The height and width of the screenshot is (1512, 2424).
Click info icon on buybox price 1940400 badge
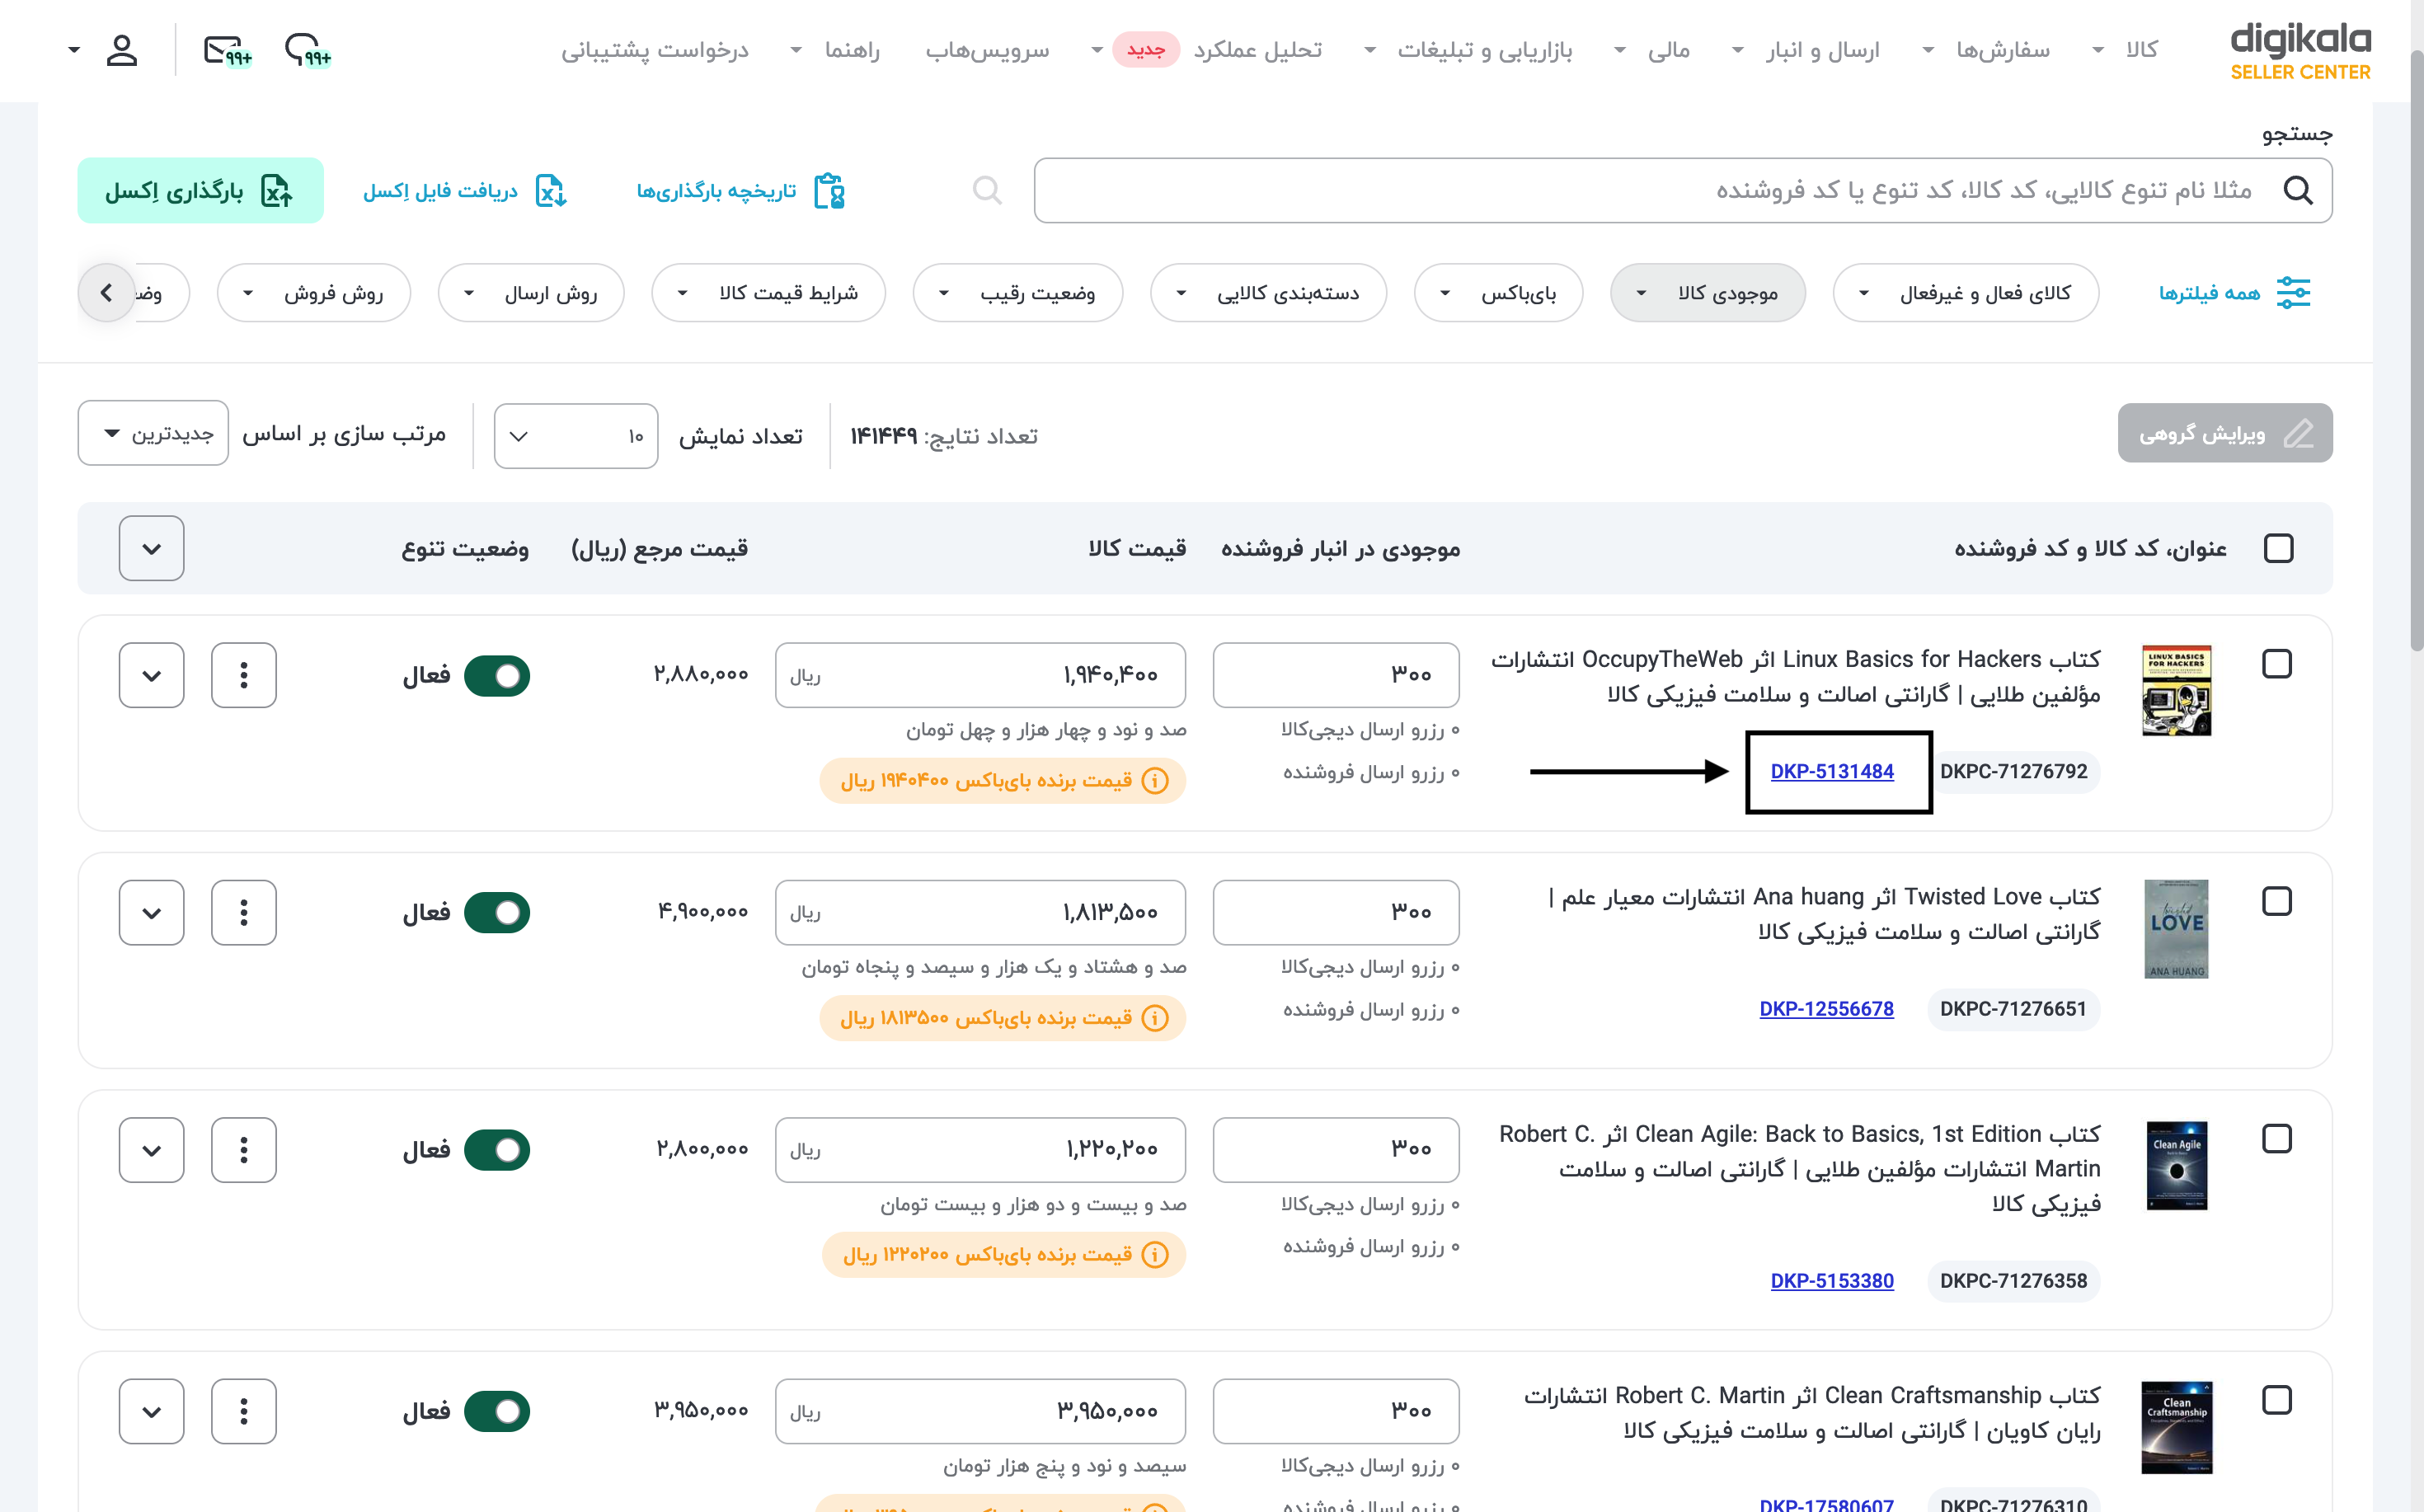[x=1155, y=780]
